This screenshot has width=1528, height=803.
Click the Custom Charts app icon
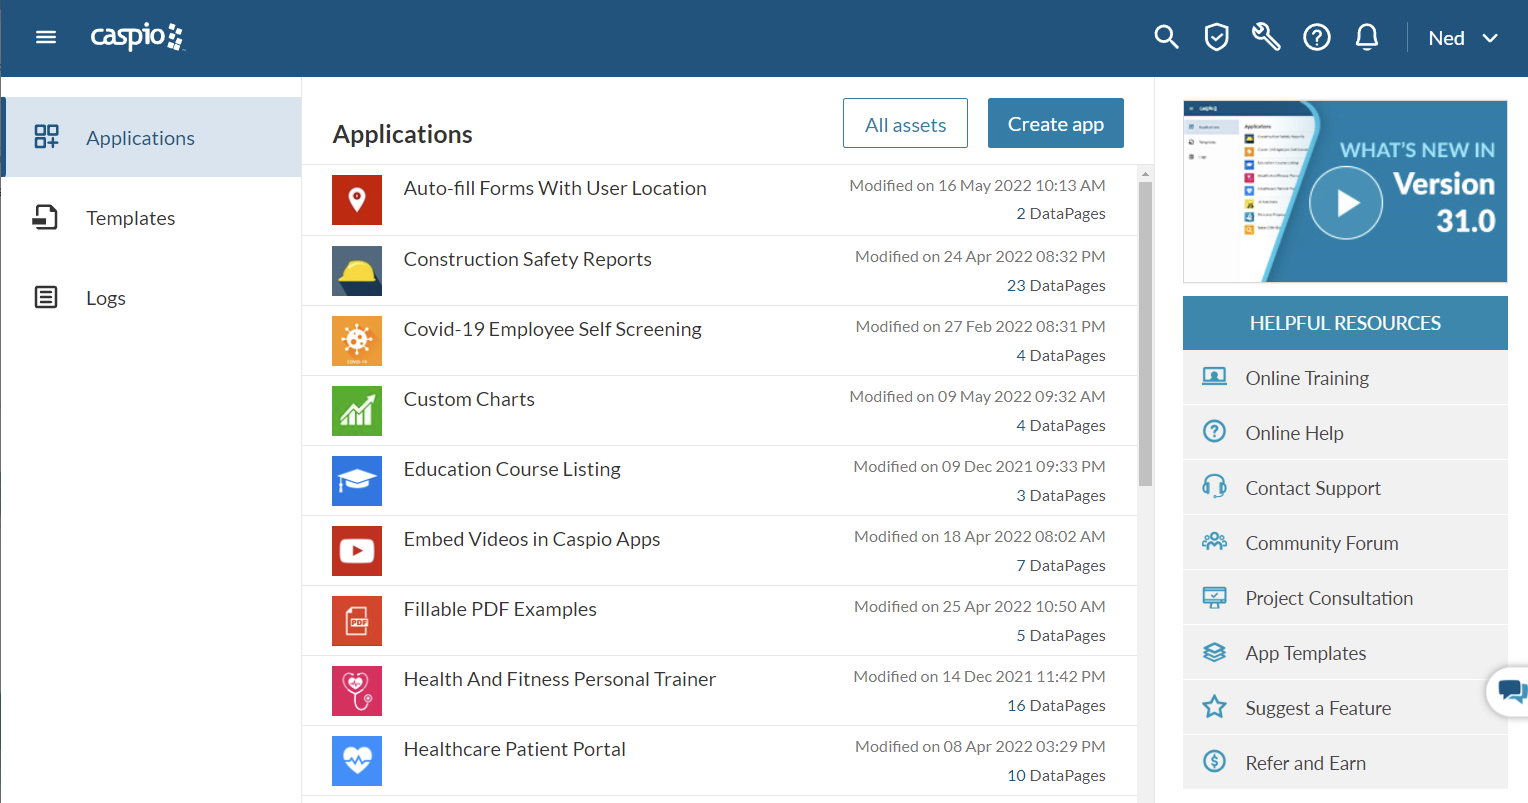[x=357, y=411]
